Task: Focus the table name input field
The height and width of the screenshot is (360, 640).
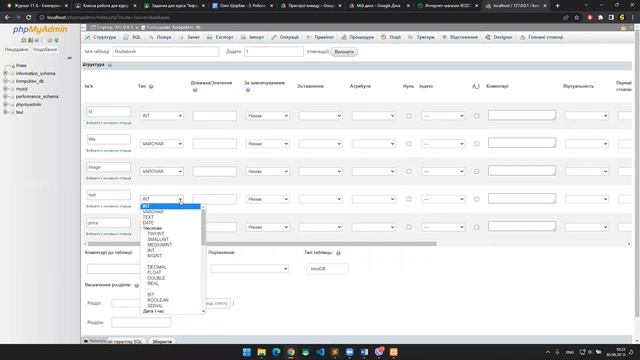Action: point(166,52)
